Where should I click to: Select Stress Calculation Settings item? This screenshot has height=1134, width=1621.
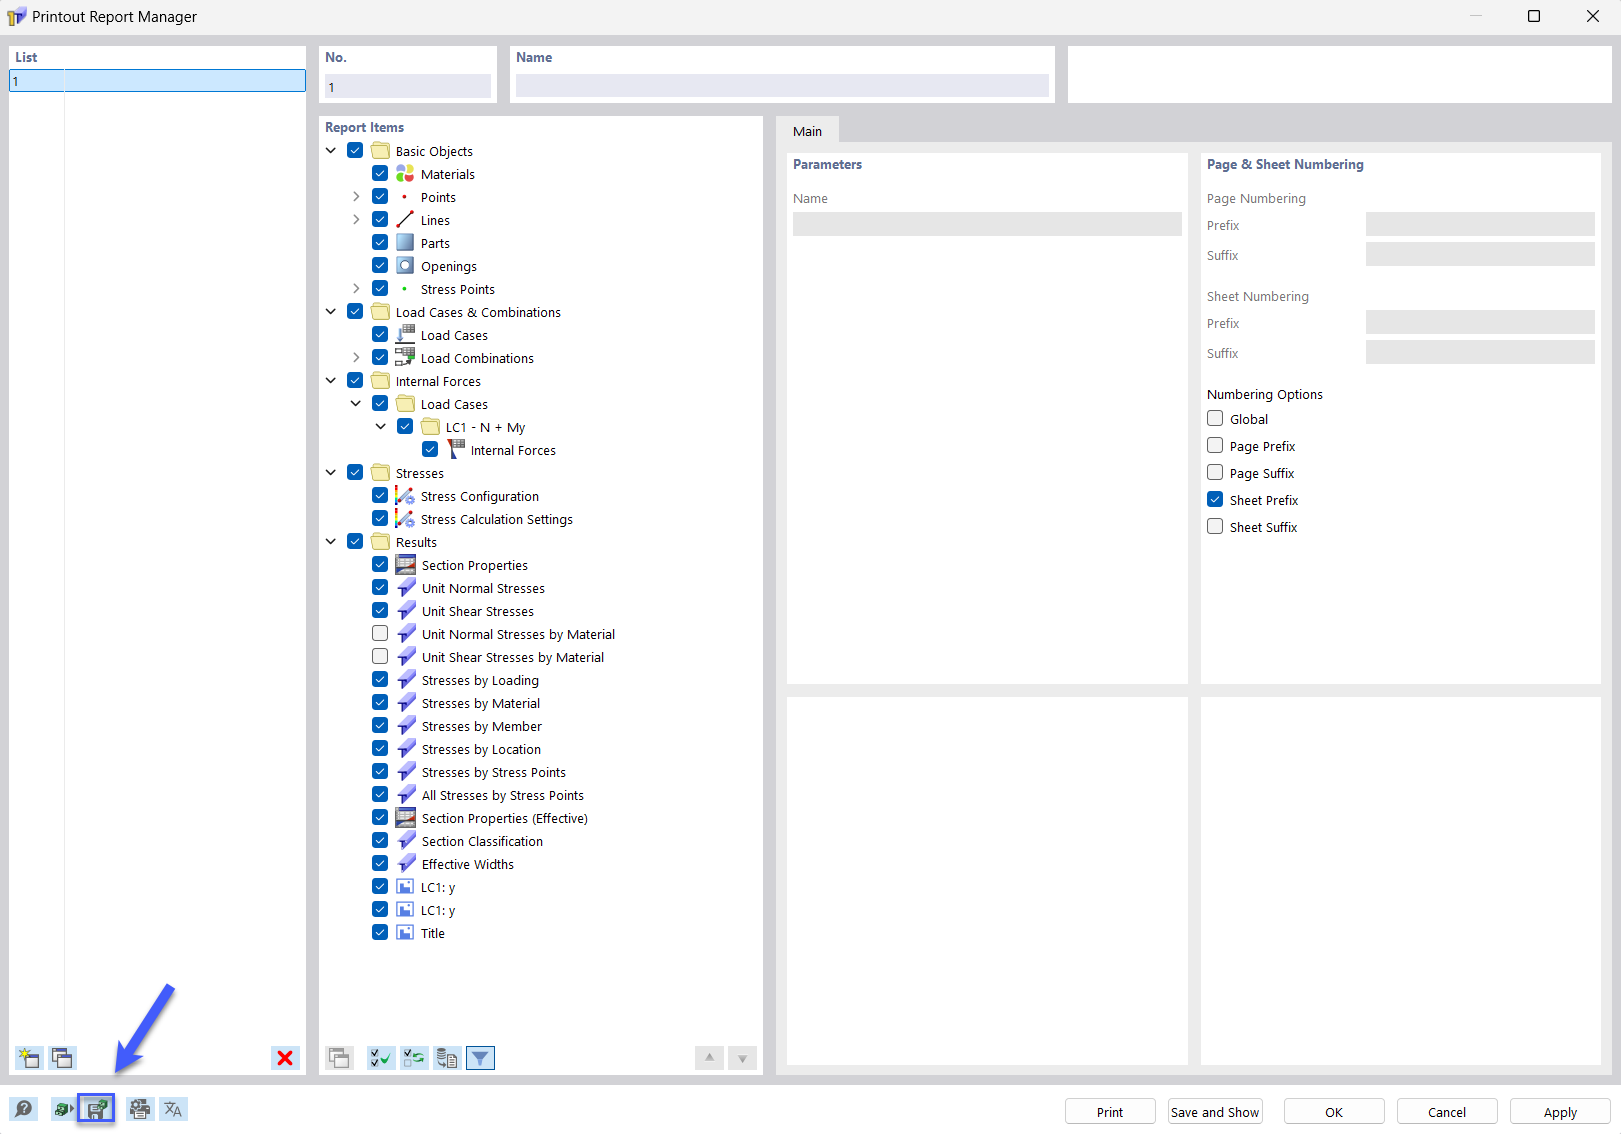[496, 519]
